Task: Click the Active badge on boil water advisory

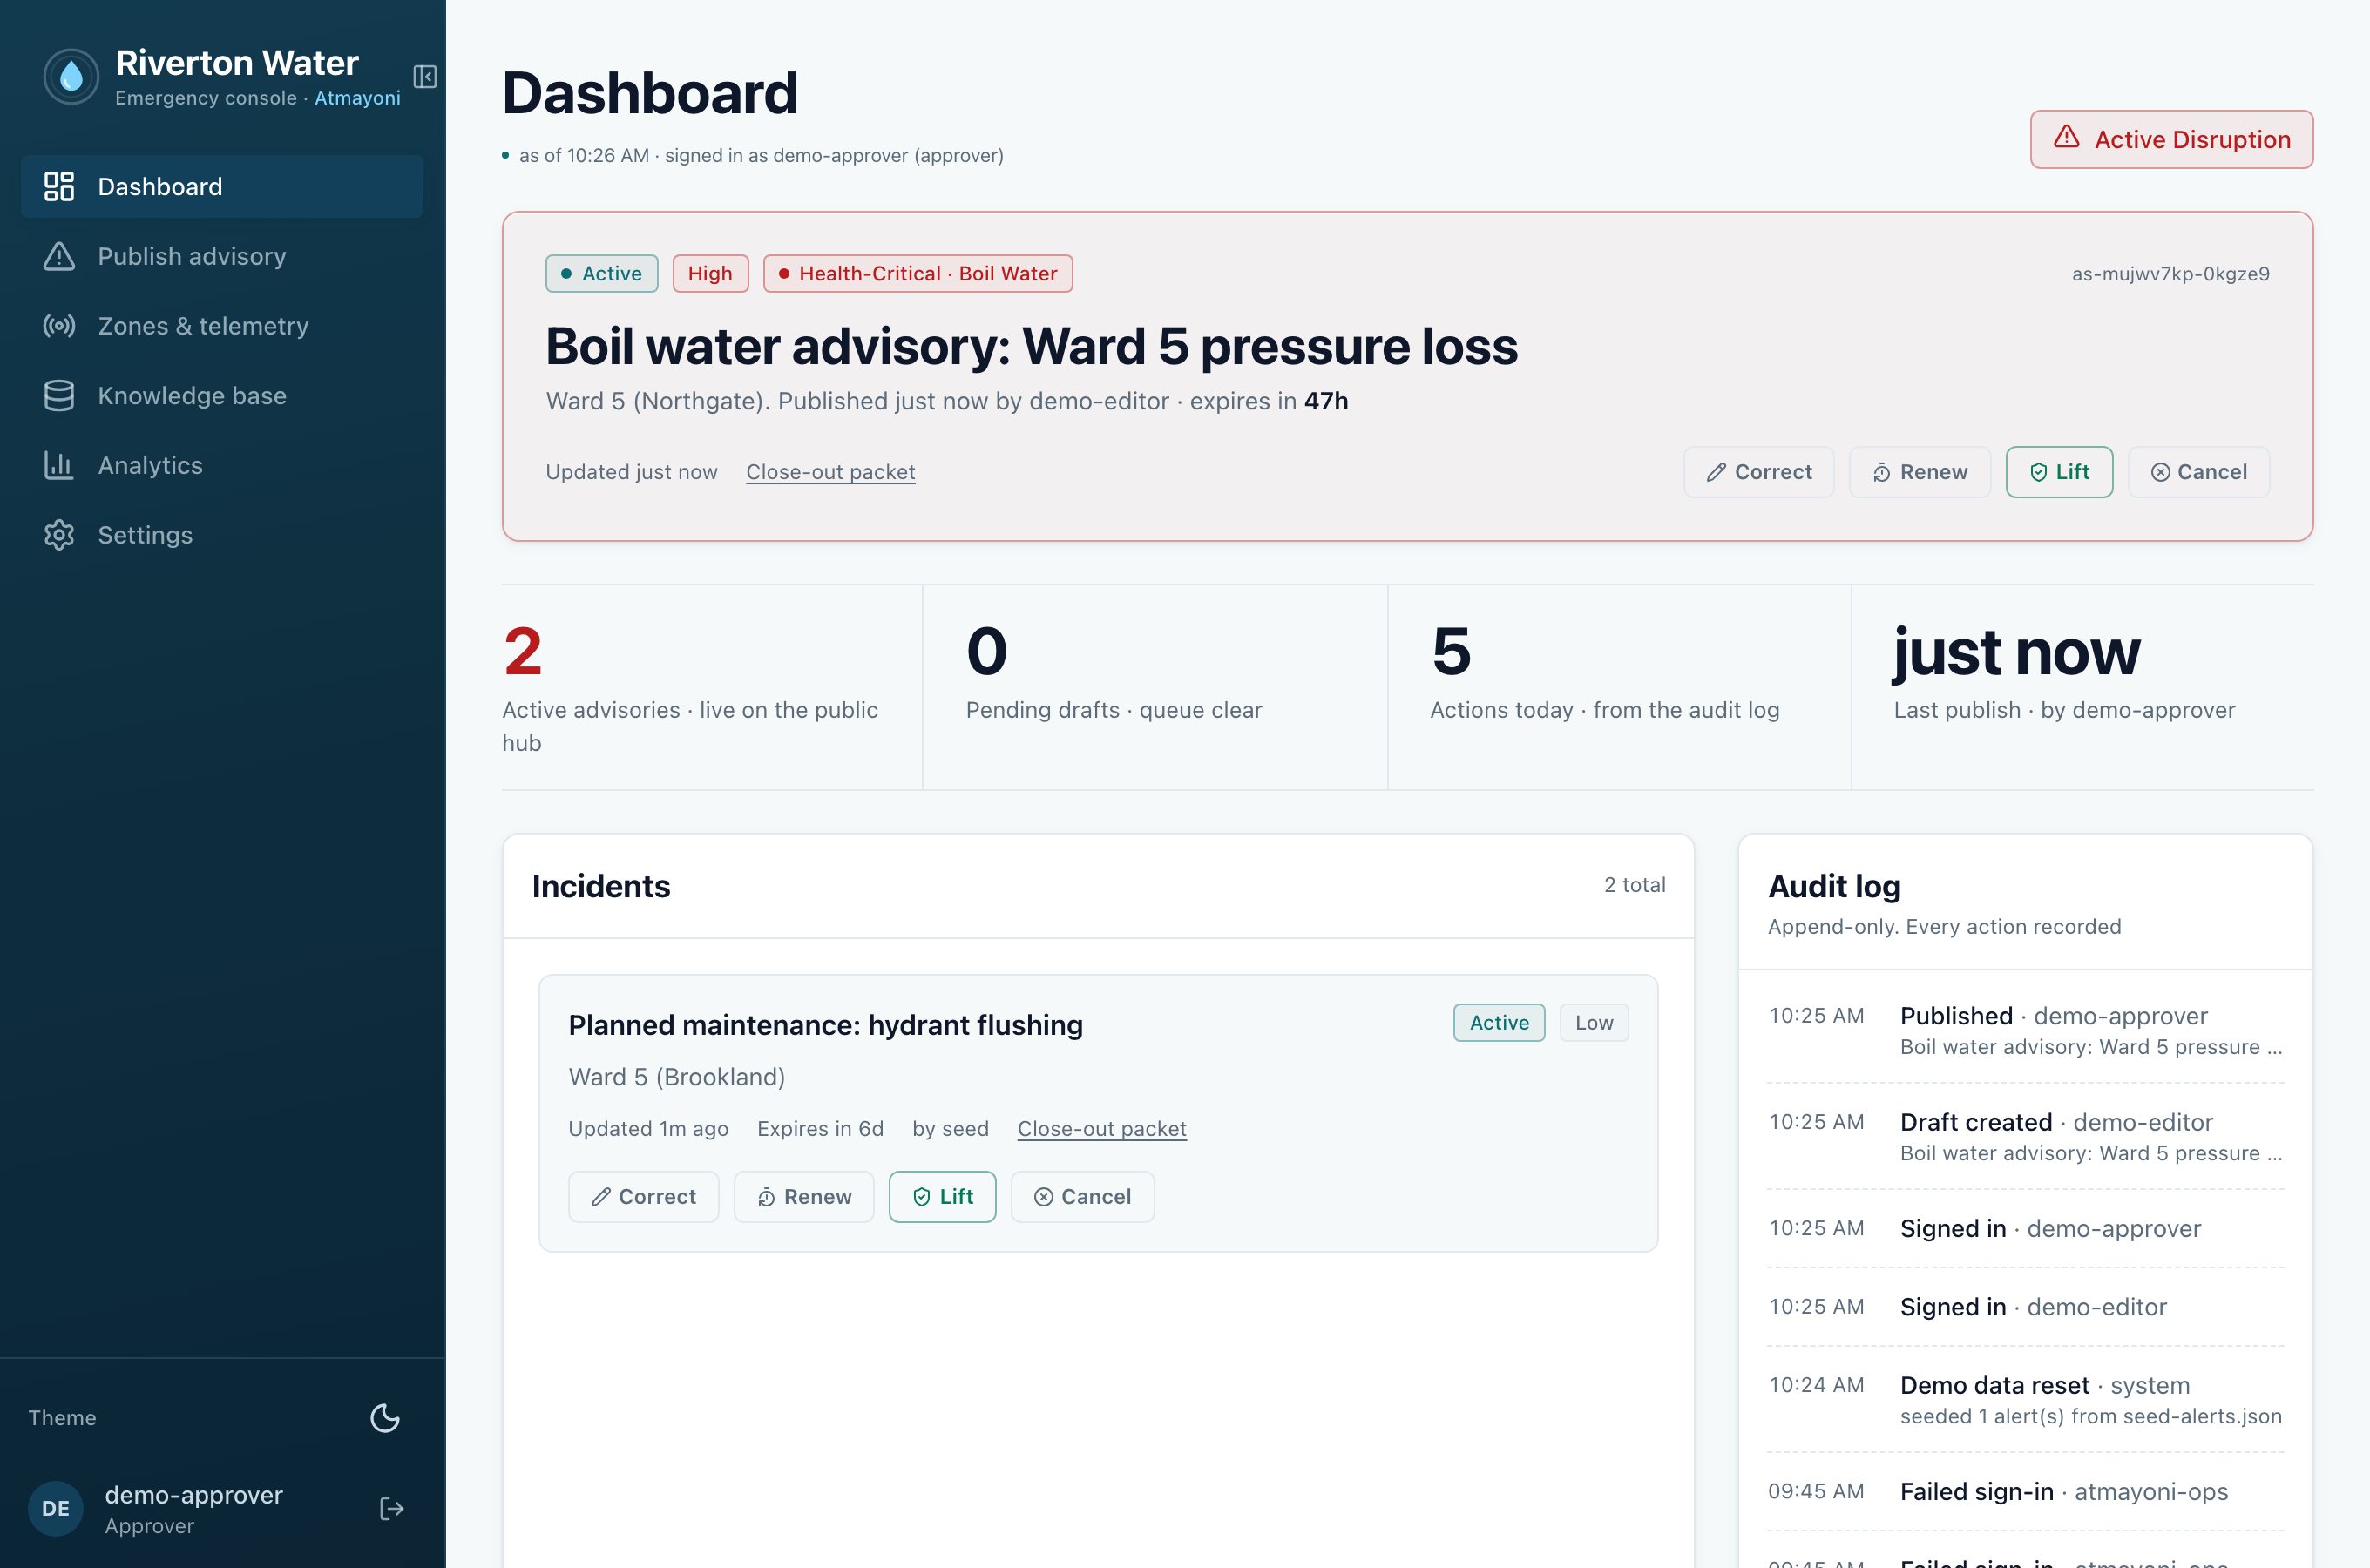Action: point(601,273)
